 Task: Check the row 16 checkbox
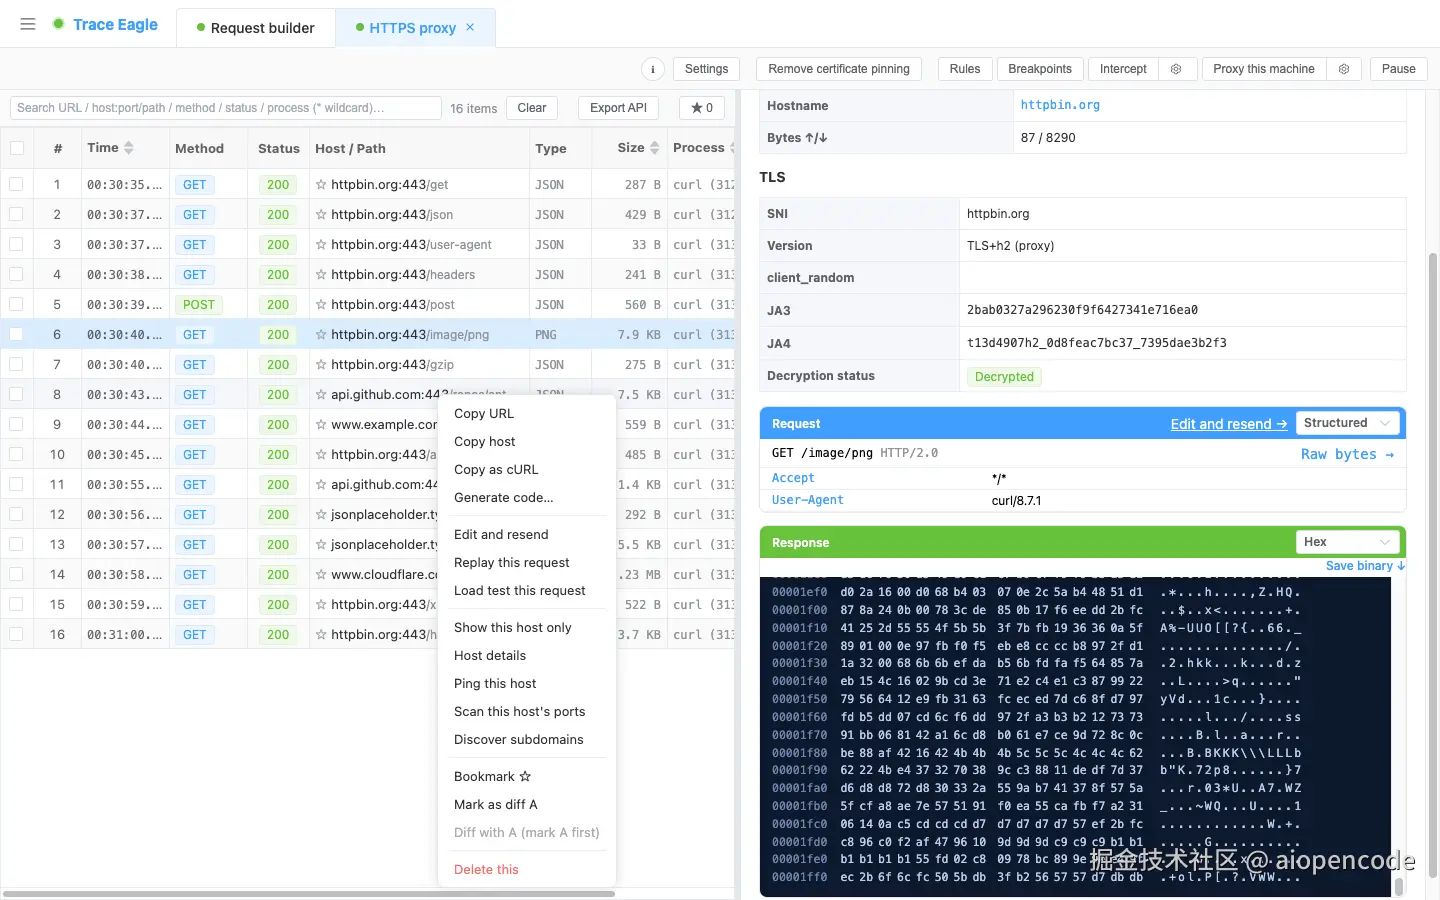[x=16, y=634]
